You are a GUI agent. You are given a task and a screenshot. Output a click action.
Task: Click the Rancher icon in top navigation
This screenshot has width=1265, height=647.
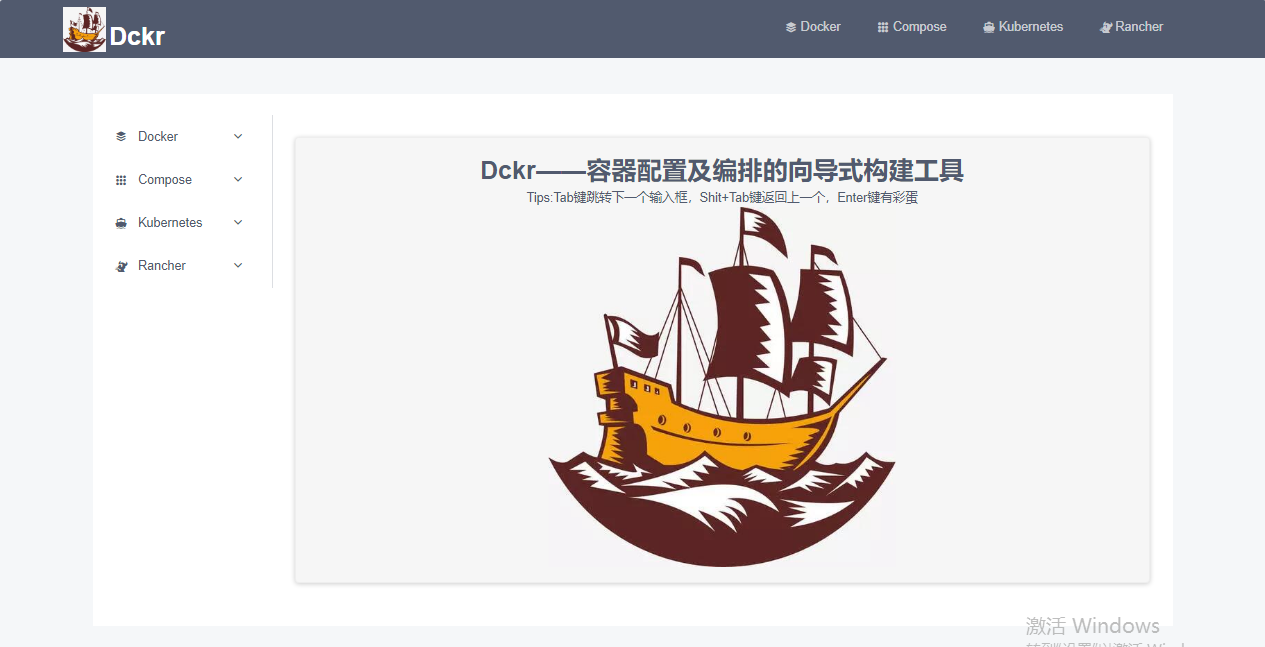point(1106,27)
